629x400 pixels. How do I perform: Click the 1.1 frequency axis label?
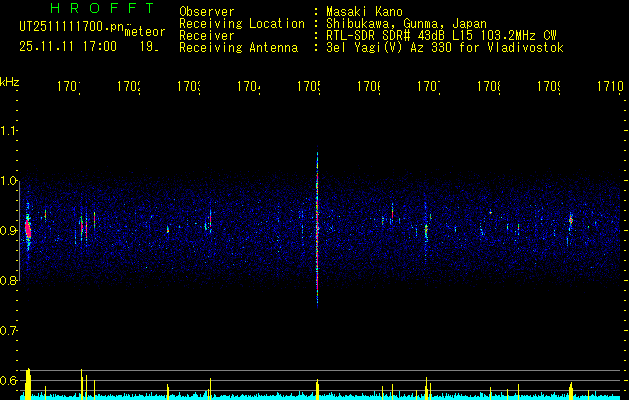pos(9,131)
